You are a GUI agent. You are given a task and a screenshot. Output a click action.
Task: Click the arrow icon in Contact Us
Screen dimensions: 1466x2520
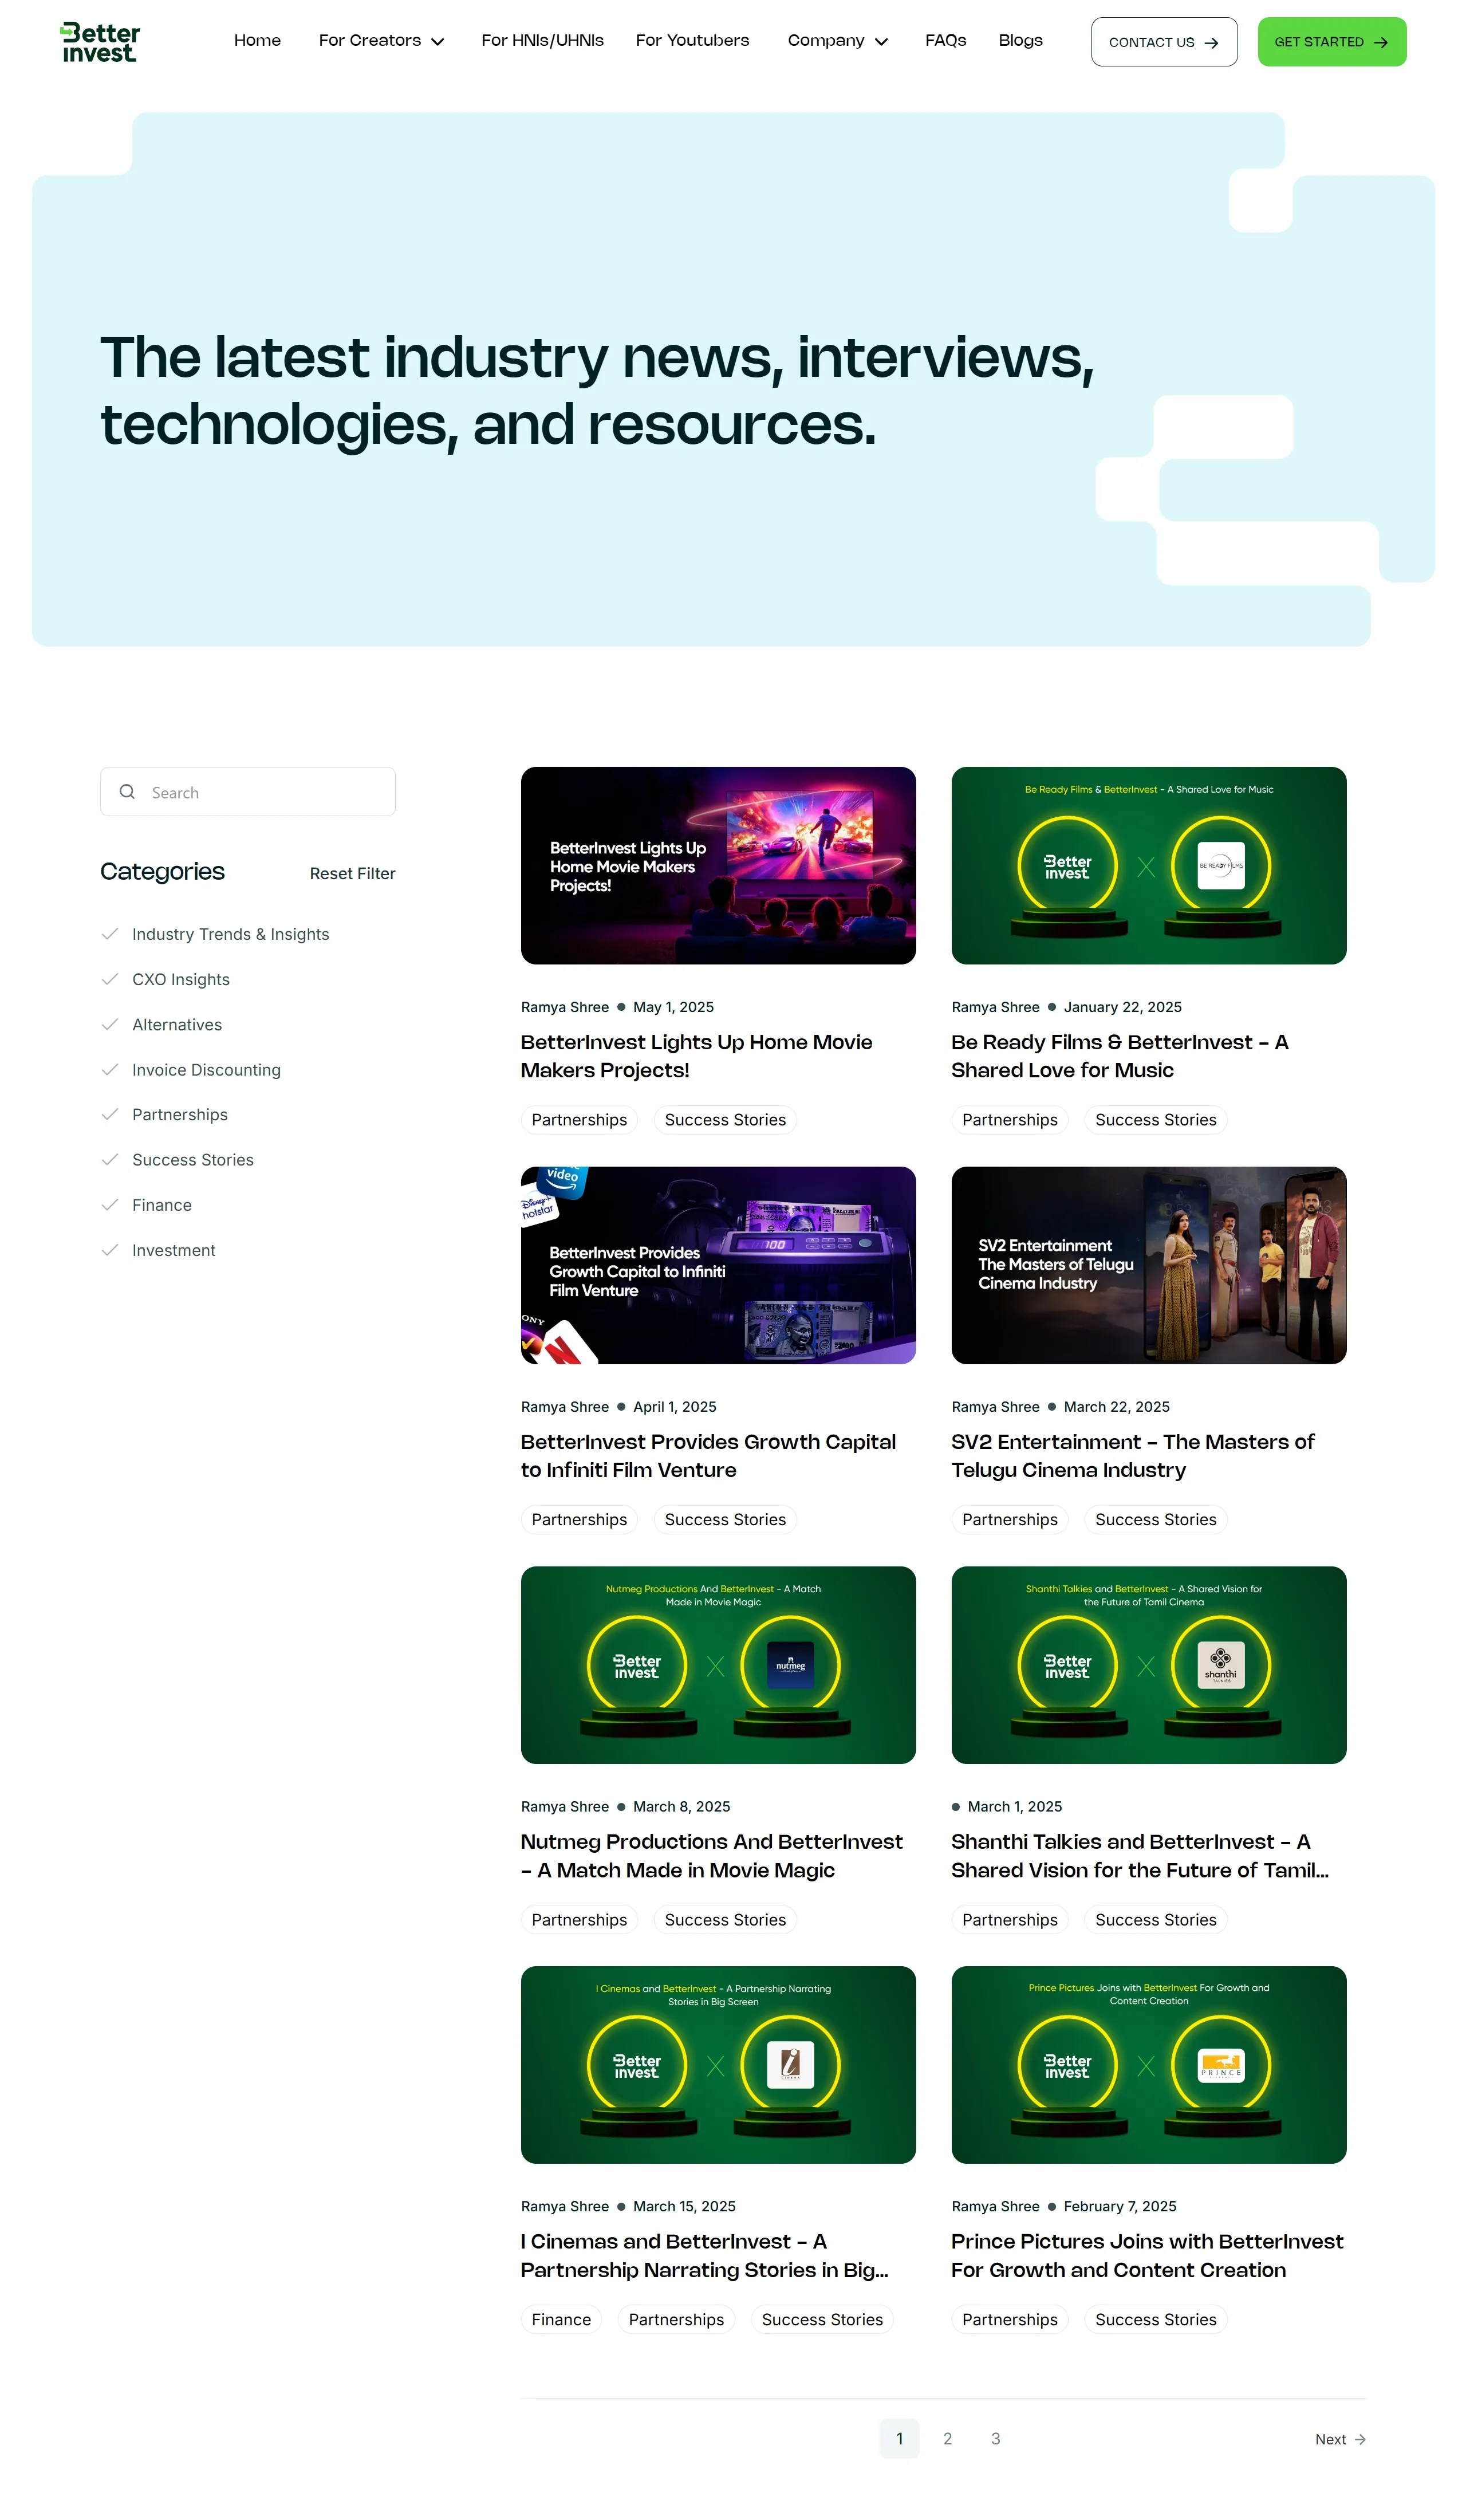(1211, 43)
